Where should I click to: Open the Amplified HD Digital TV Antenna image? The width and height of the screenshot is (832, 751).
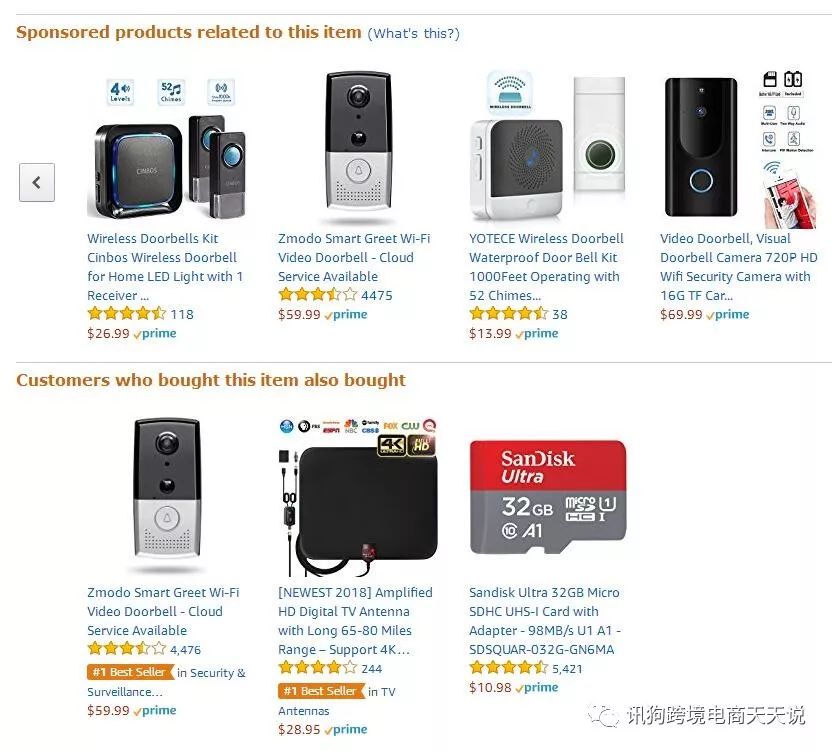(x=356, y=497)
